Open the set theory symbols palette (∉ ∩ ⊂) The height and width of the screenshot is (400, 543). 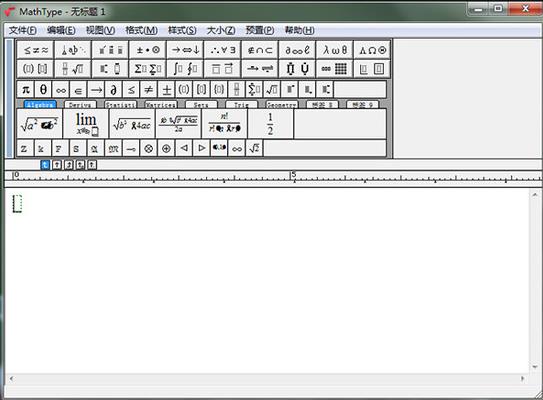pos(260,50)
